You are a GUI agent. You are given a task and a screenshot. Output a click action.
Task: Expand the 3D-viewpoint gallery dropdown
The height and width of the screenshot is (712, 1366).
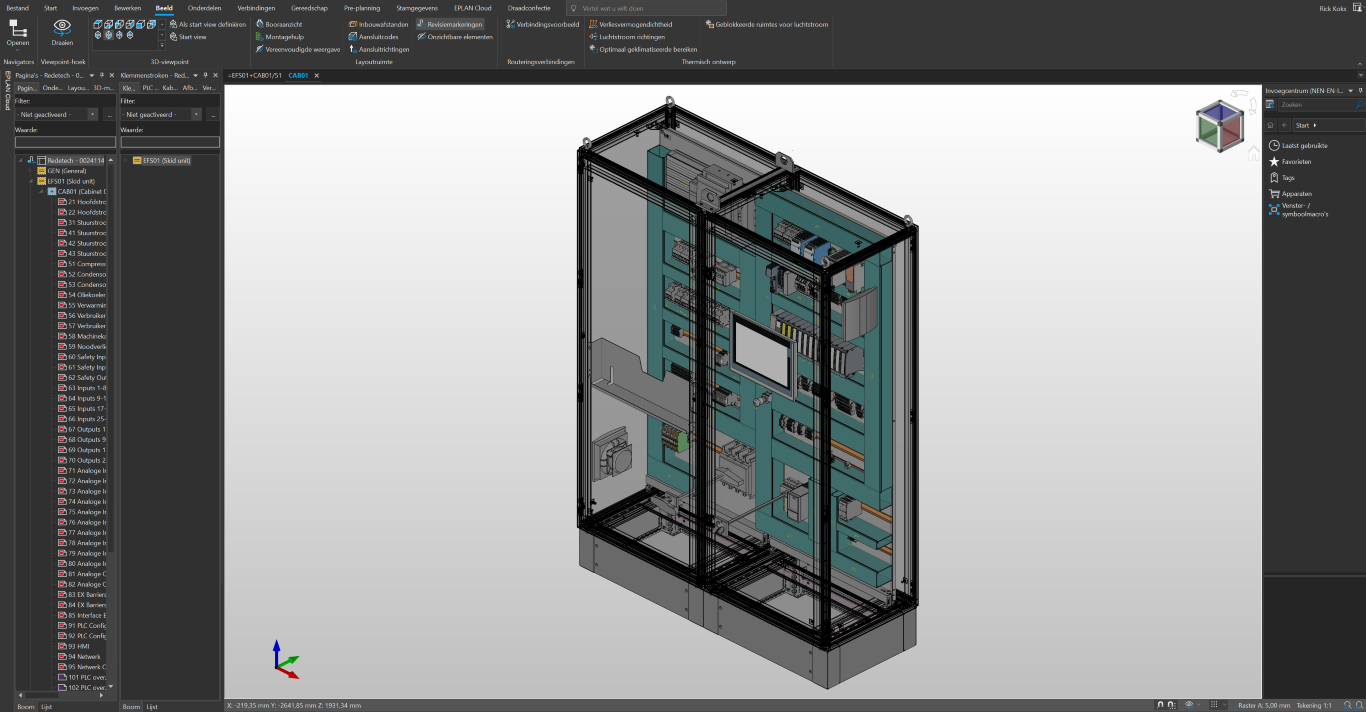point(162,45)
